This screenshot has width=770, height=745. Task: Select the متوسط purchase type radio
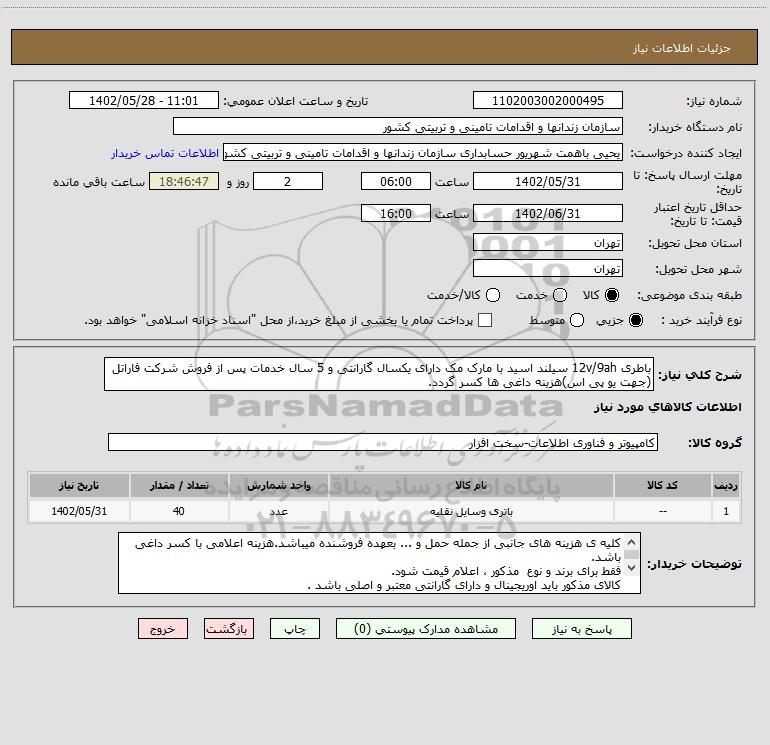pyautogui.click(x=577, y=320)
